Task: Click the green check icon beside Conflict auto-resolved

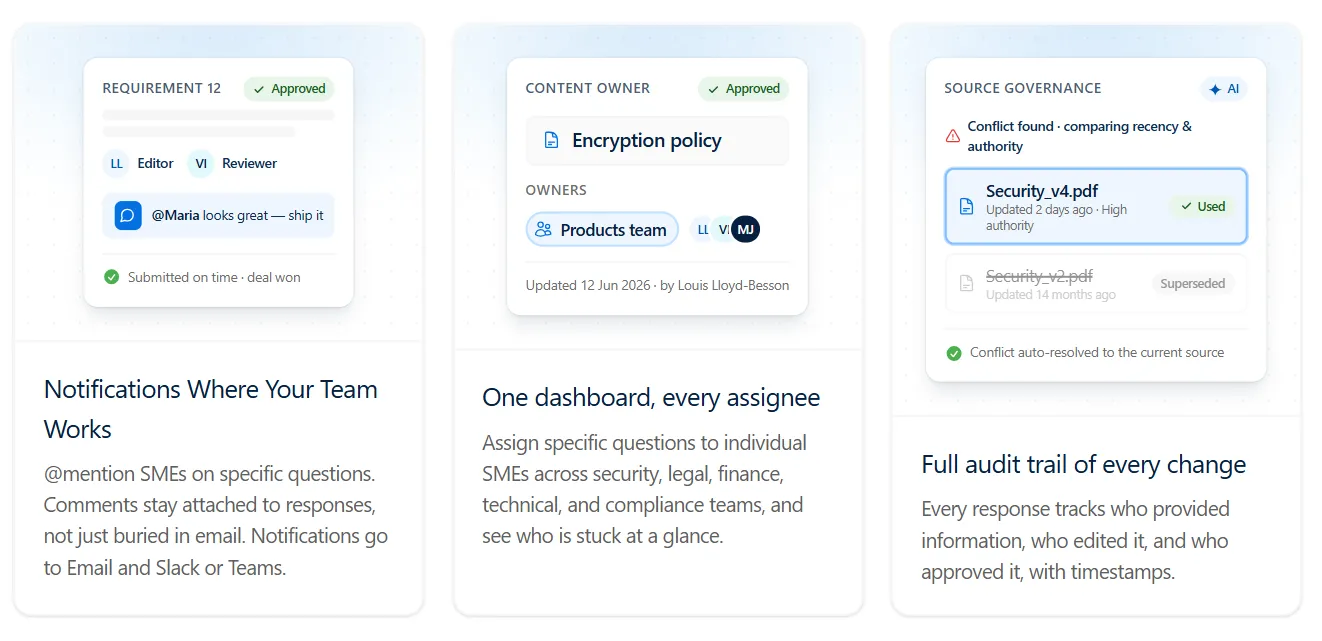Action: coord(954,353)
